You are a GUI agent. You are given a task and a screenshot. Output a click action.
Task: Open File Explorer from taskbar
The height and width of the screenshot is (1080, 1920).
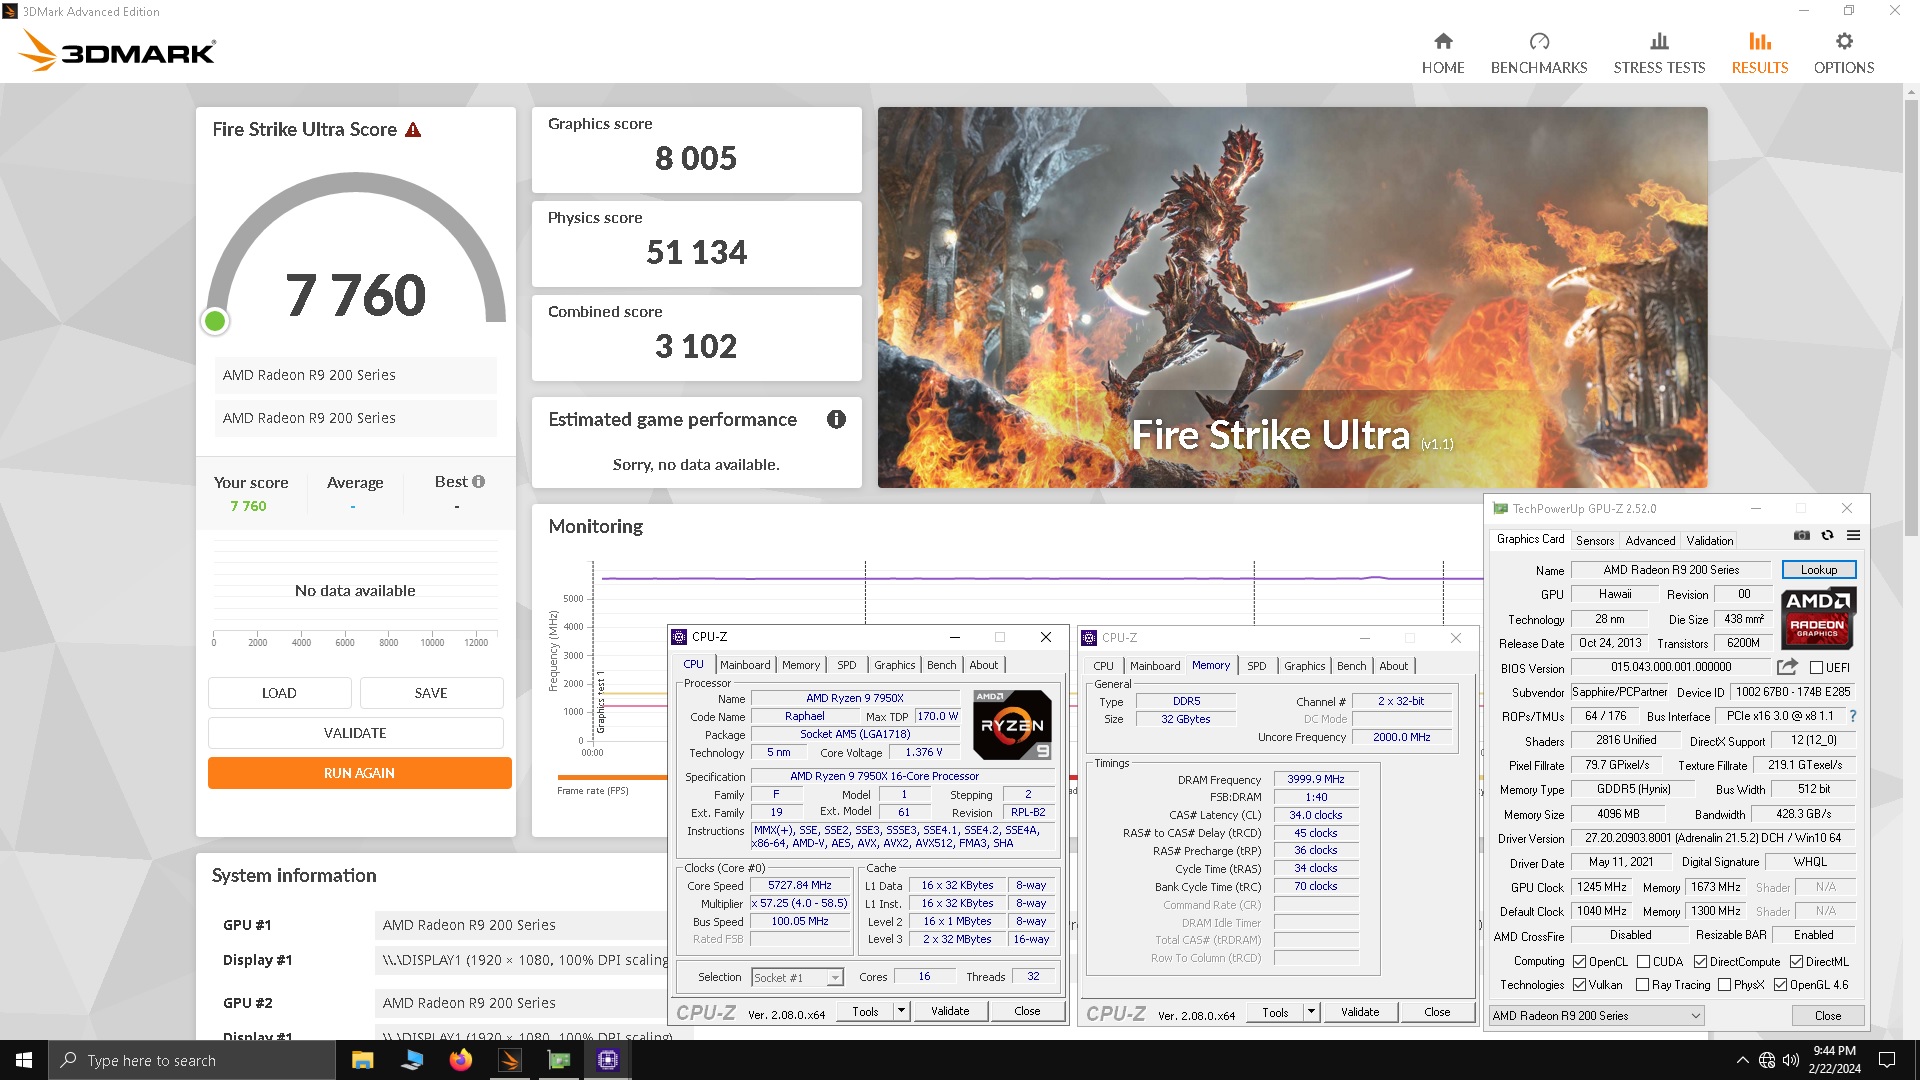(x=362, y=1060)
